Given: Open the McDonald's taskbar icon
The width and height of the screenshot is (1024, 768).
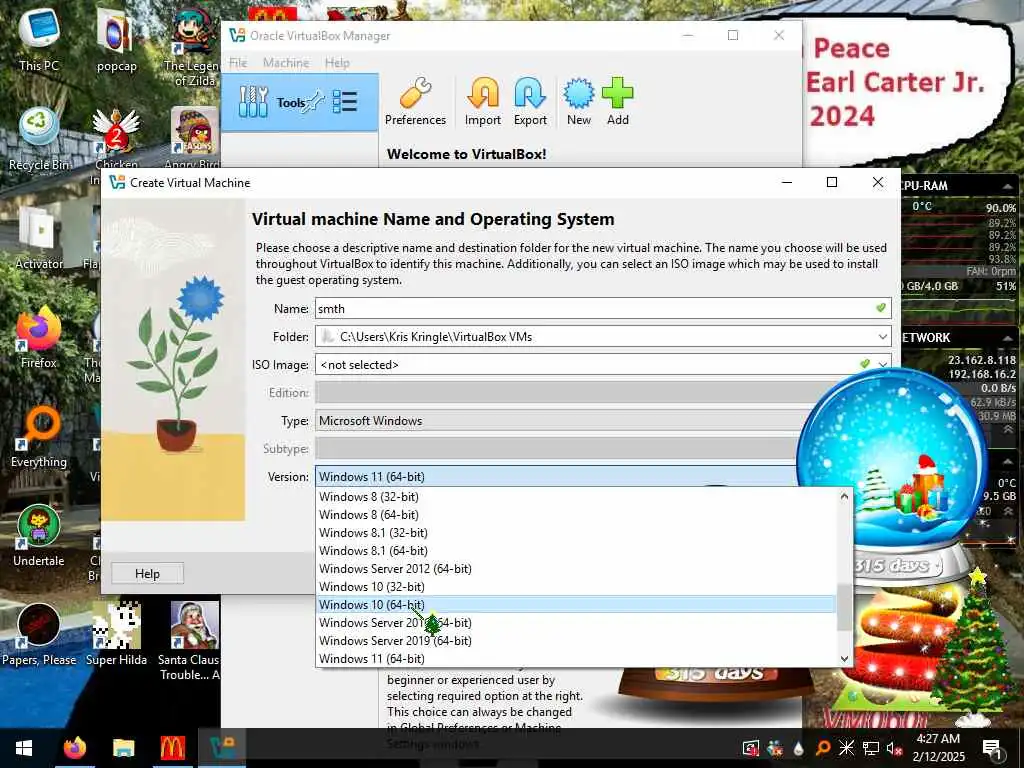Looking at the screenshot, I should point(172,748).
